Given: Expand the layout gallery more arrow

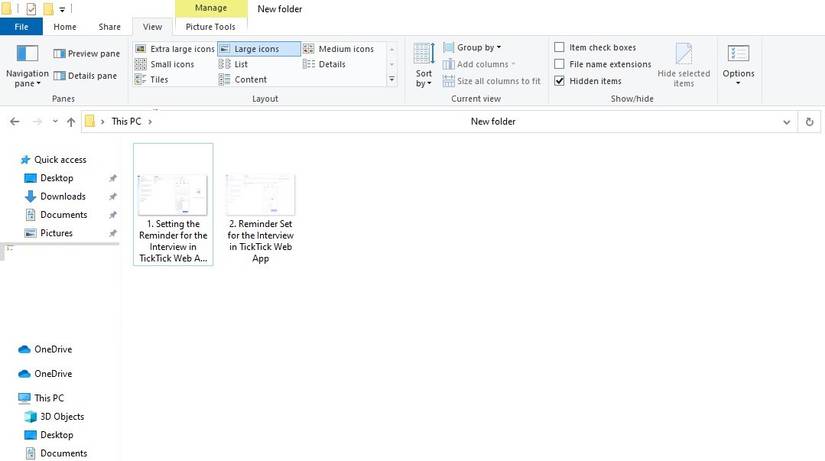Looking at the screenshot, I should [x=392, y=79].
